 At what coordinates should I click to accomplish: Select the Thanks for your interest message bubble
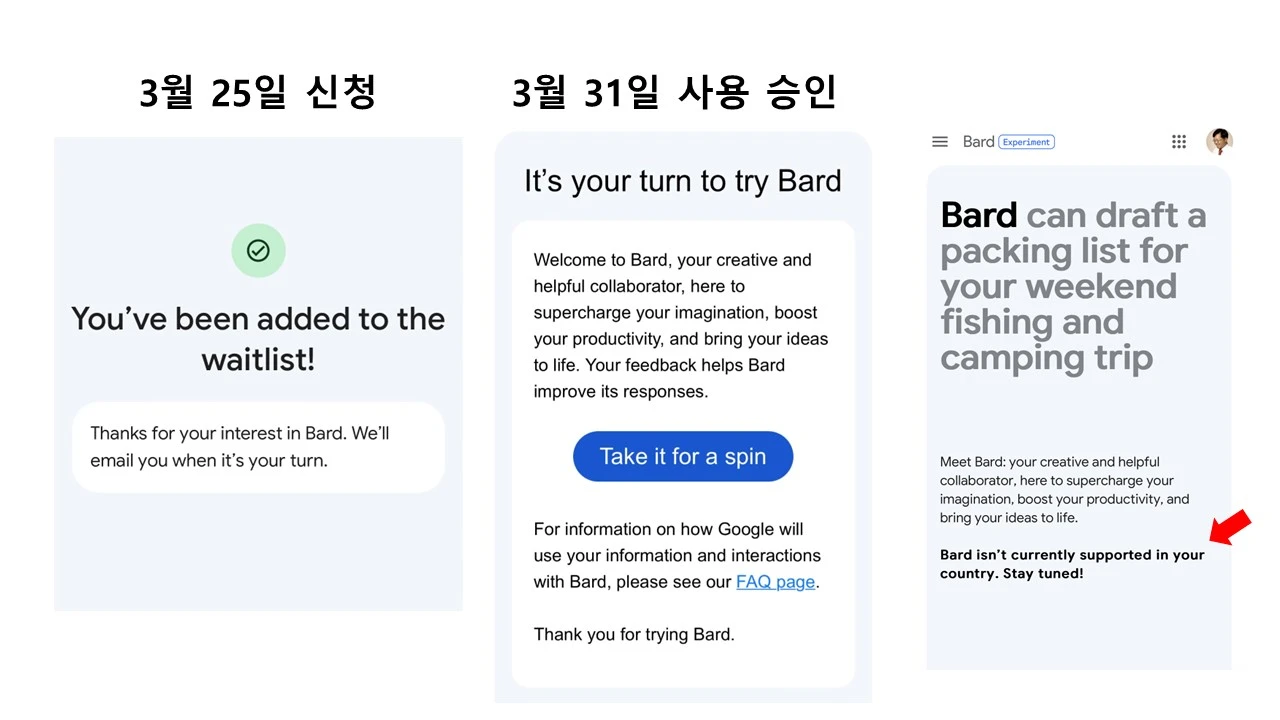coord(258,447)
